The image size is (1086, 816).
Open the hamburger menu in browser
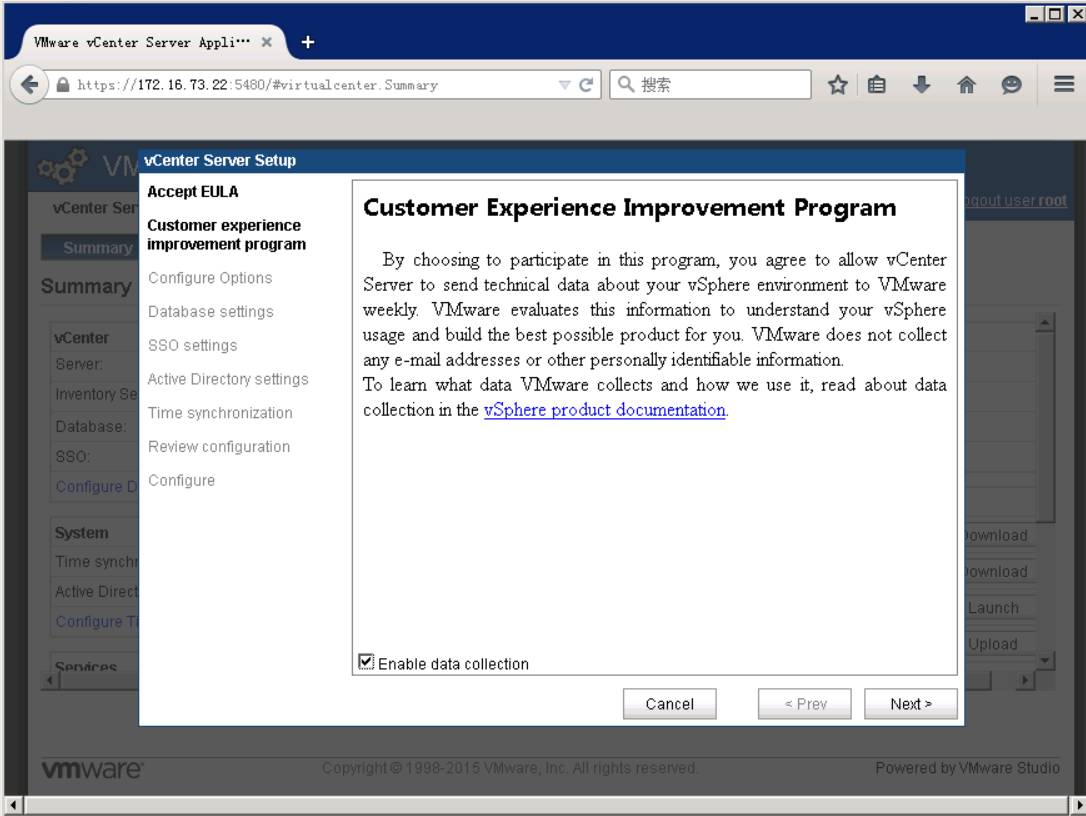coord(1064,85)
